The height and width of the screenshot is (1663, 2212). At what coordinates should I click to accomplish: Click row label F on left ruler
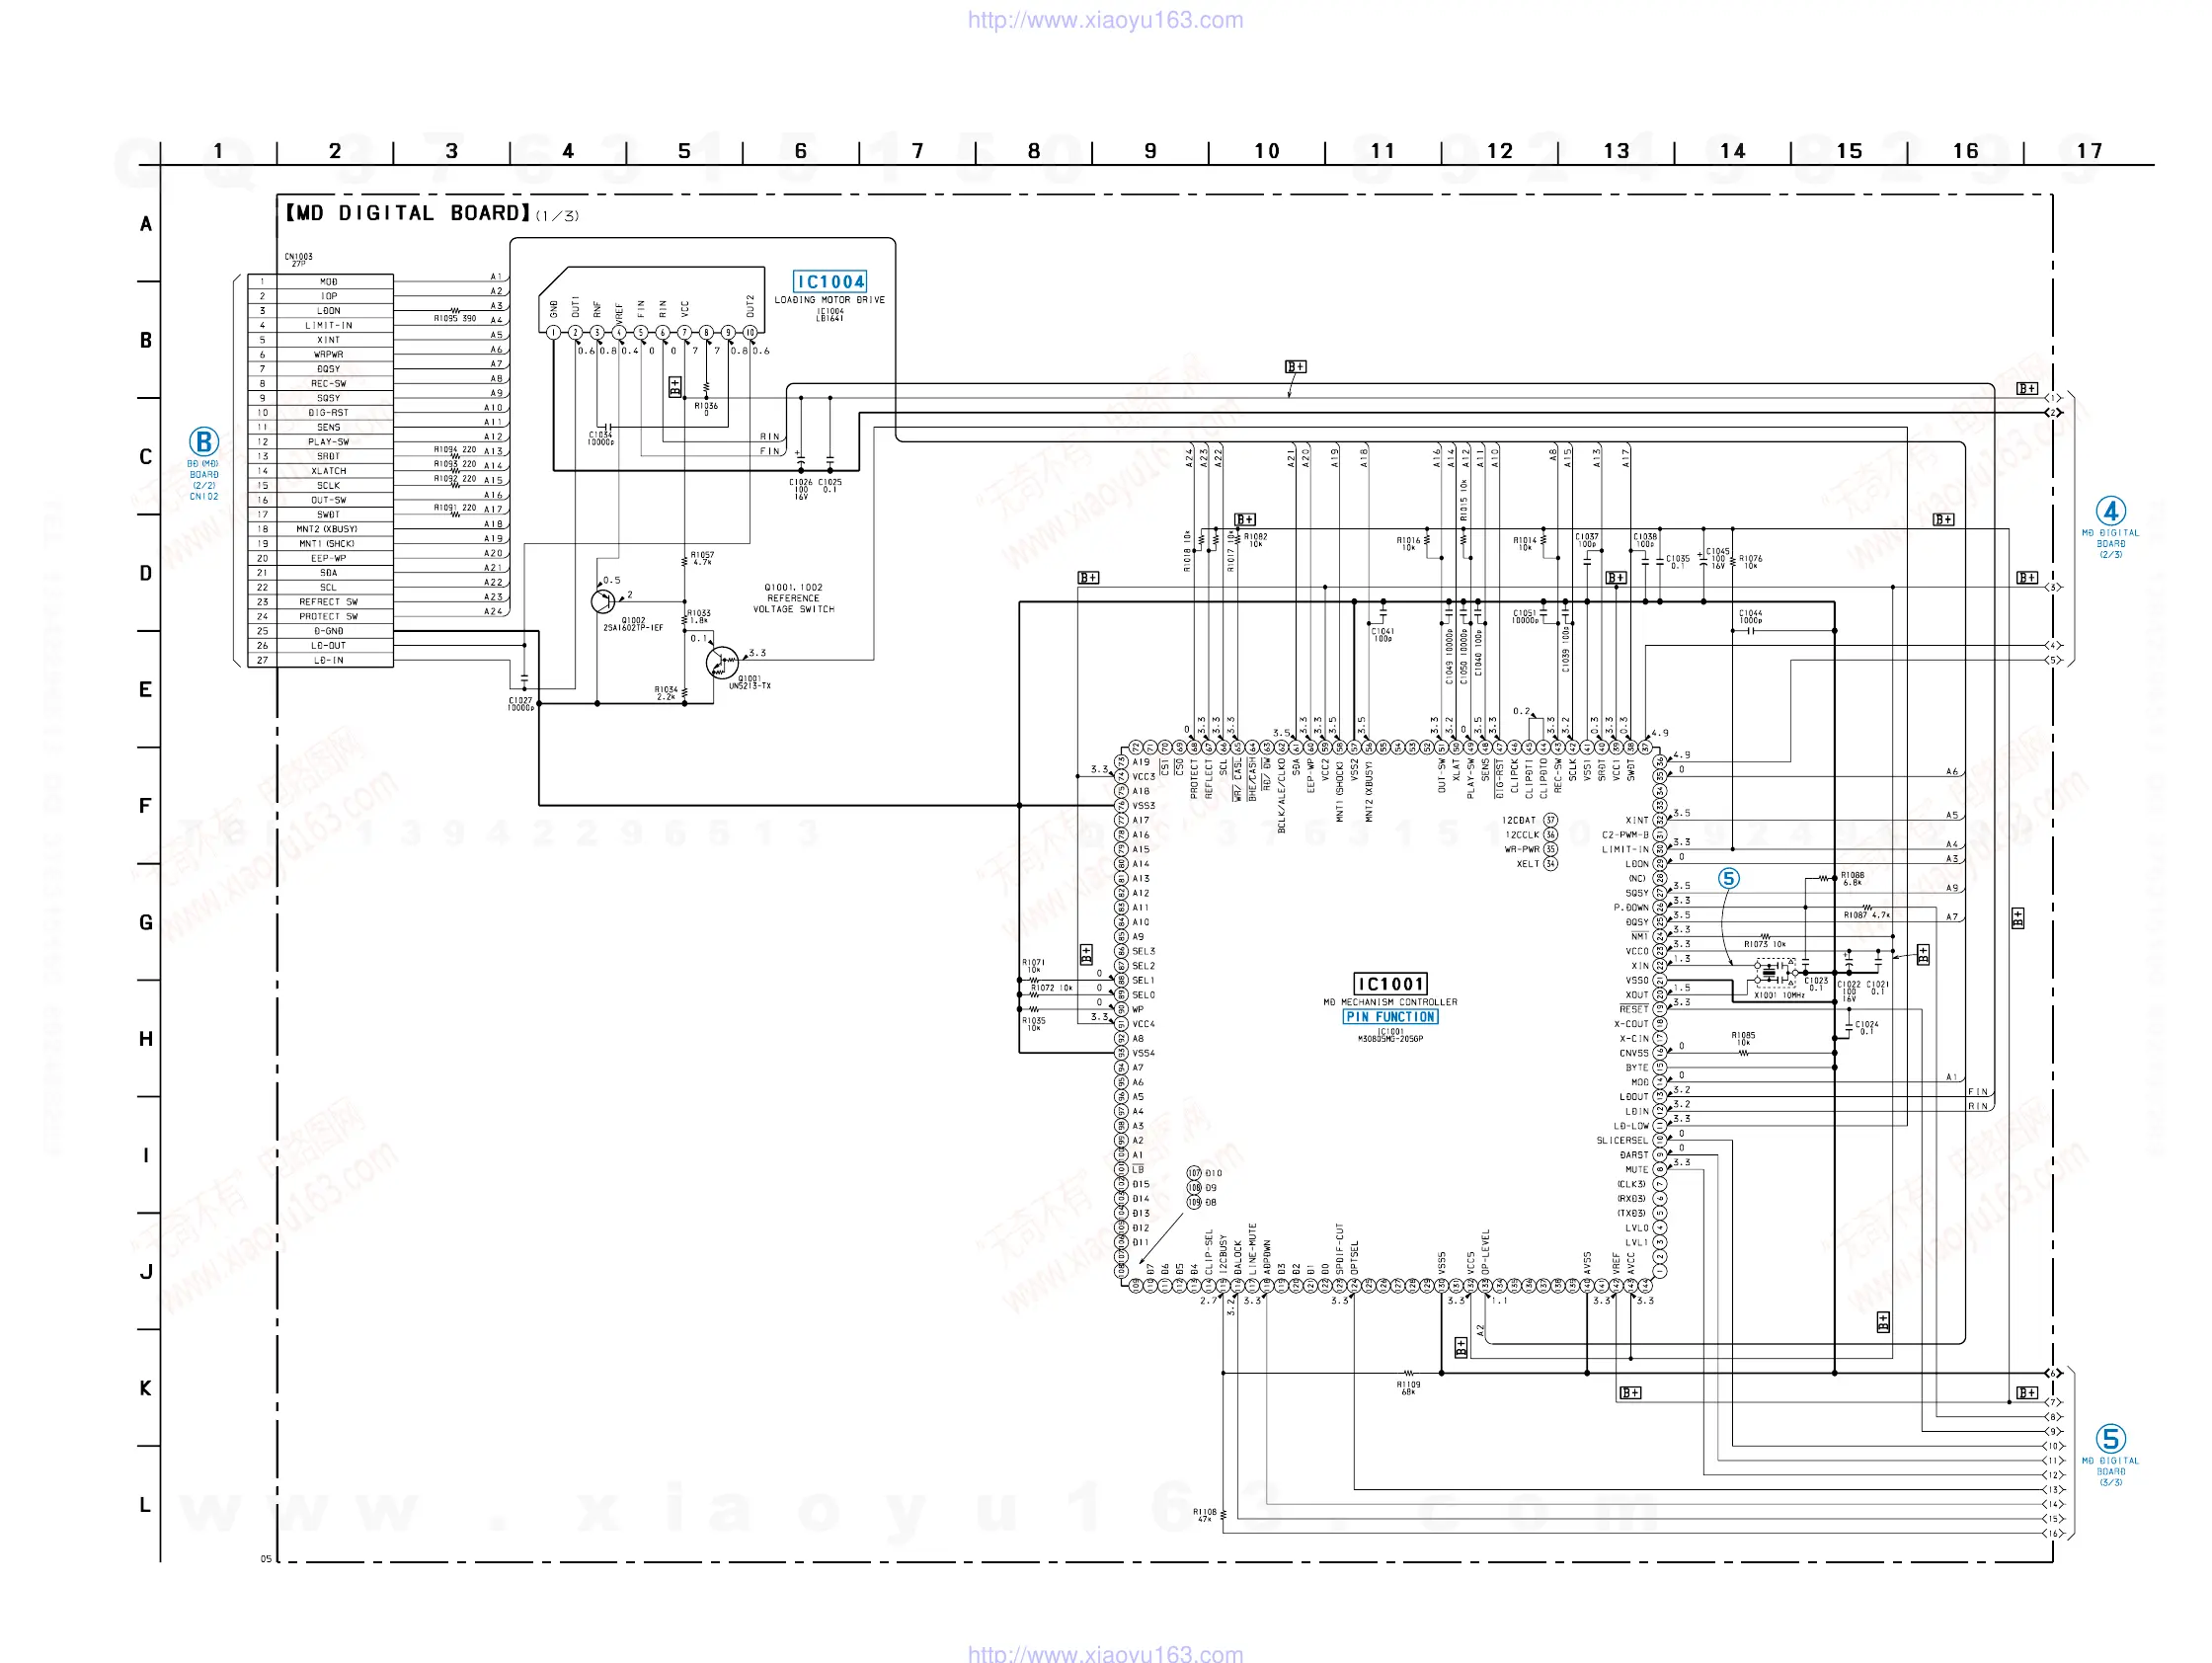coord(146,806)
